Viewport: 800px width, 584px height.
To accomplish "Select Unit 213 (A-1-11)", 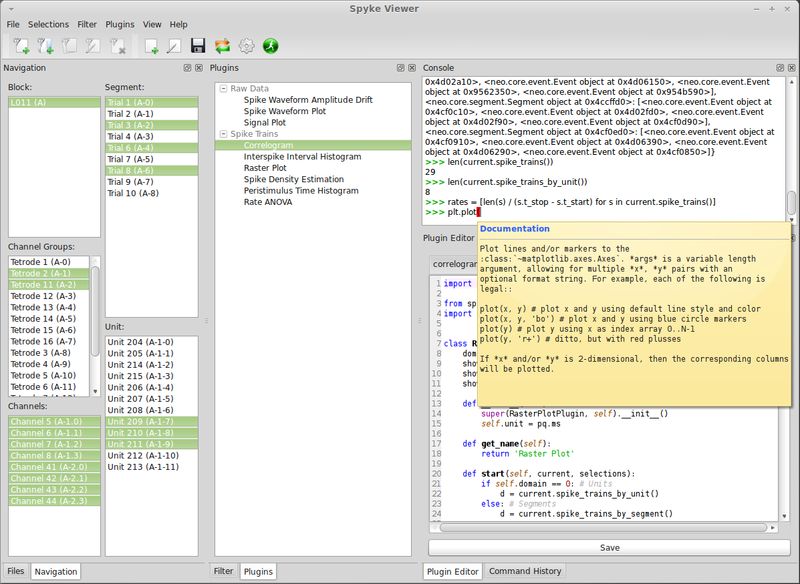I will [x=152, y=467].
